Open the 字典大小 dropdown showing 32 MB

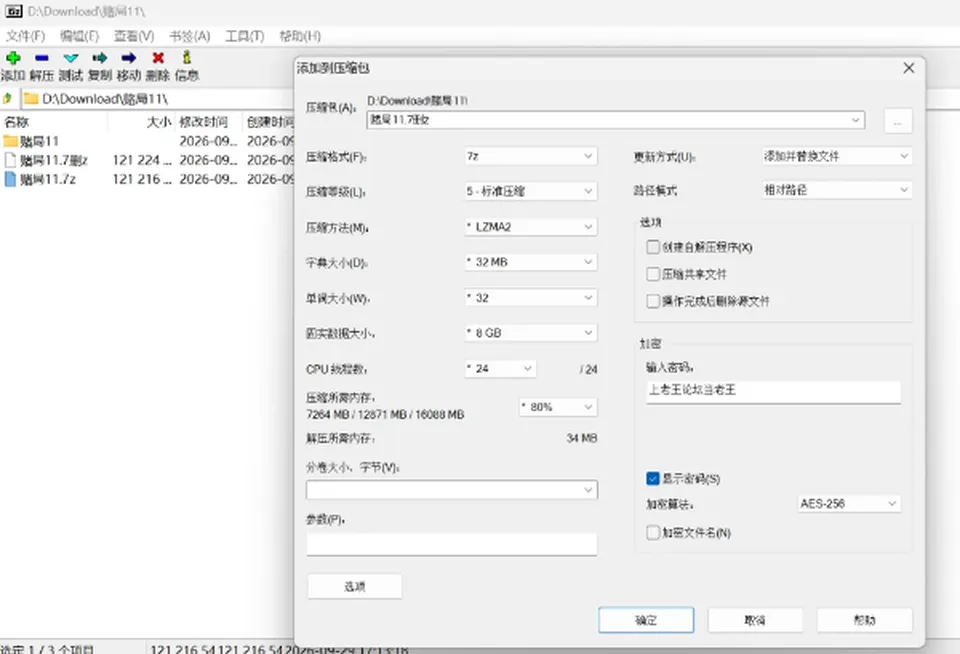[x=530, y=262]
